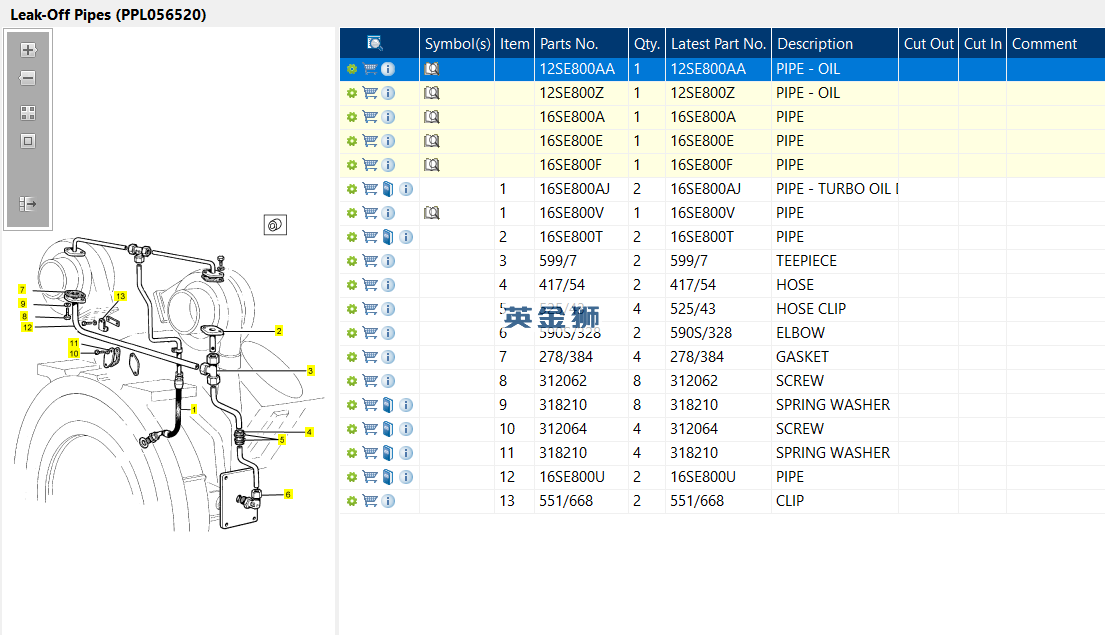
Task: Click callout number 13 in the diagram
Action: pos(120,296)
